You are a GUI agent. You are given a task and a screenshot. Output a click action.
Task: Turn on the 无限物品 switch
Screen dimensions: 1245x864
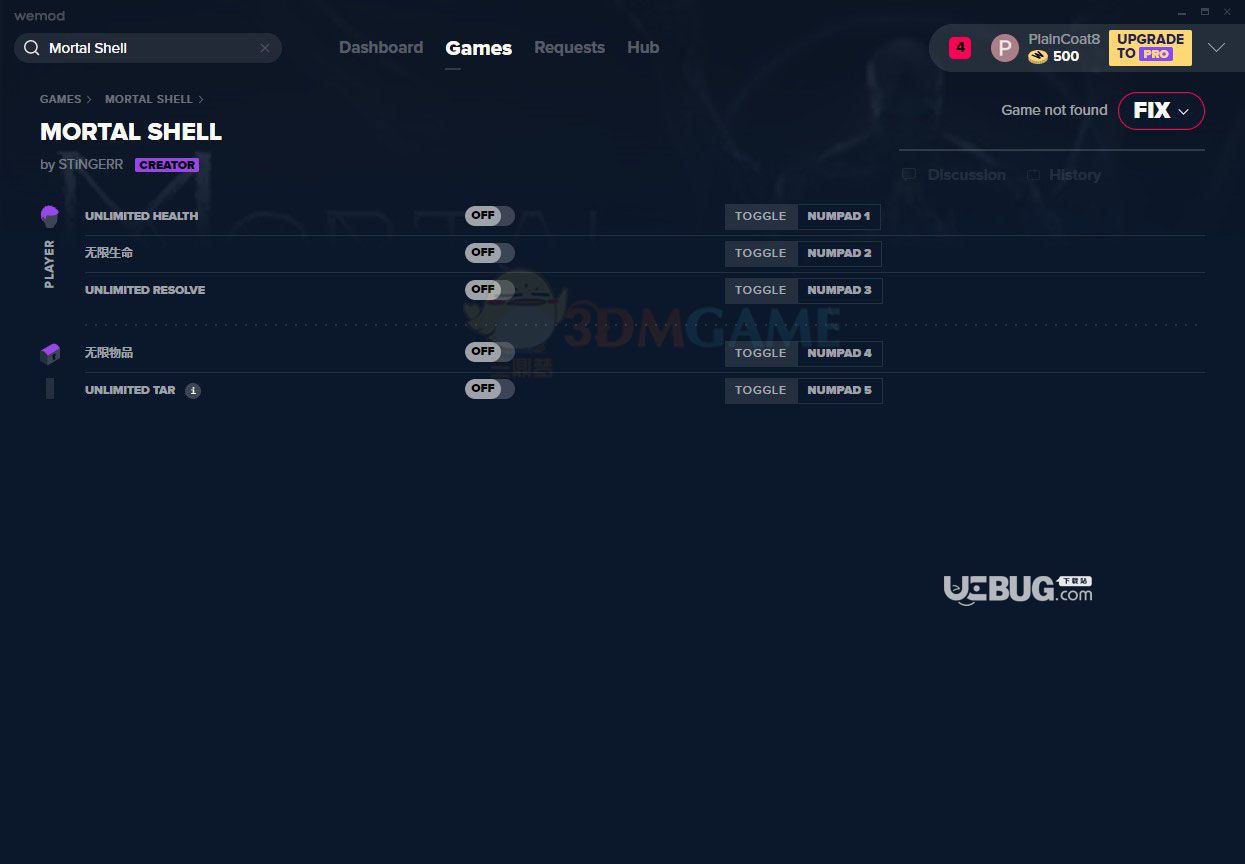(x=490, y=352)
